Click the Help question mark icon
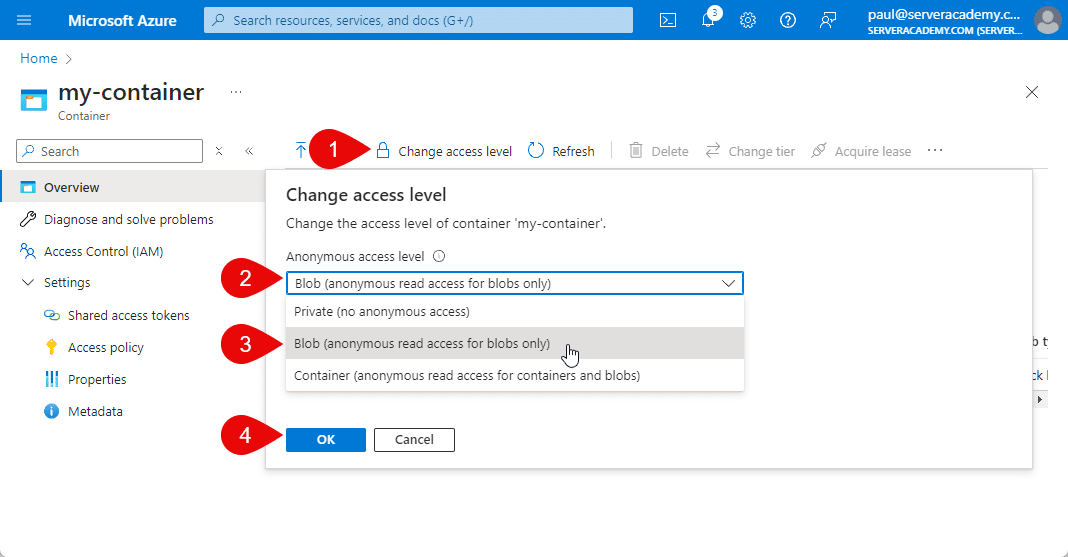 coord(788,20)
